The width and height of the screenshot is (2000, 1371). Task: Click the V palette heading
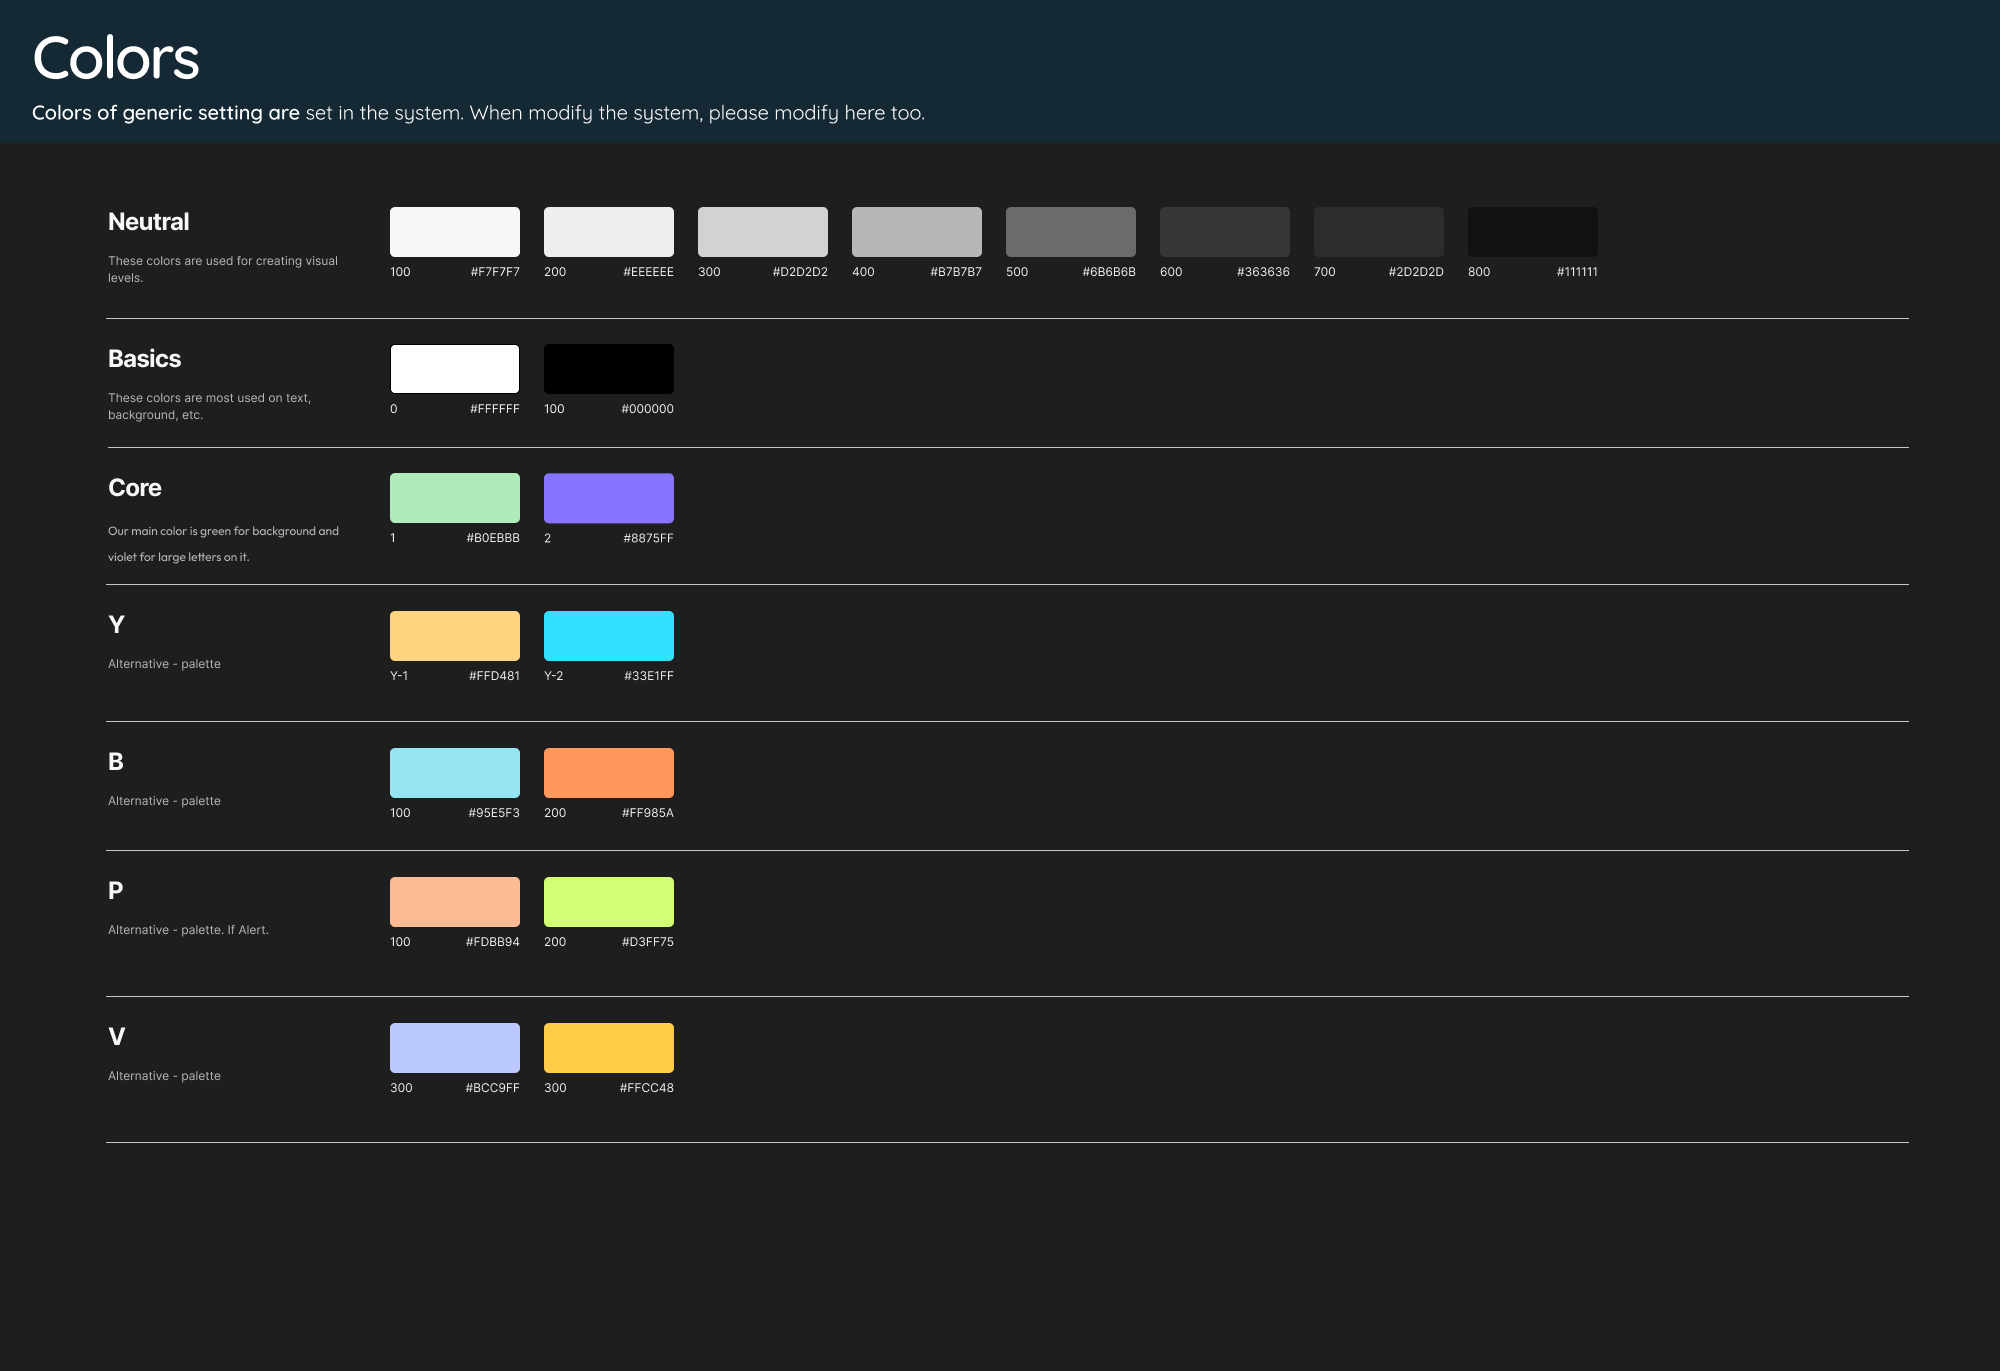tap(116, 1037)
